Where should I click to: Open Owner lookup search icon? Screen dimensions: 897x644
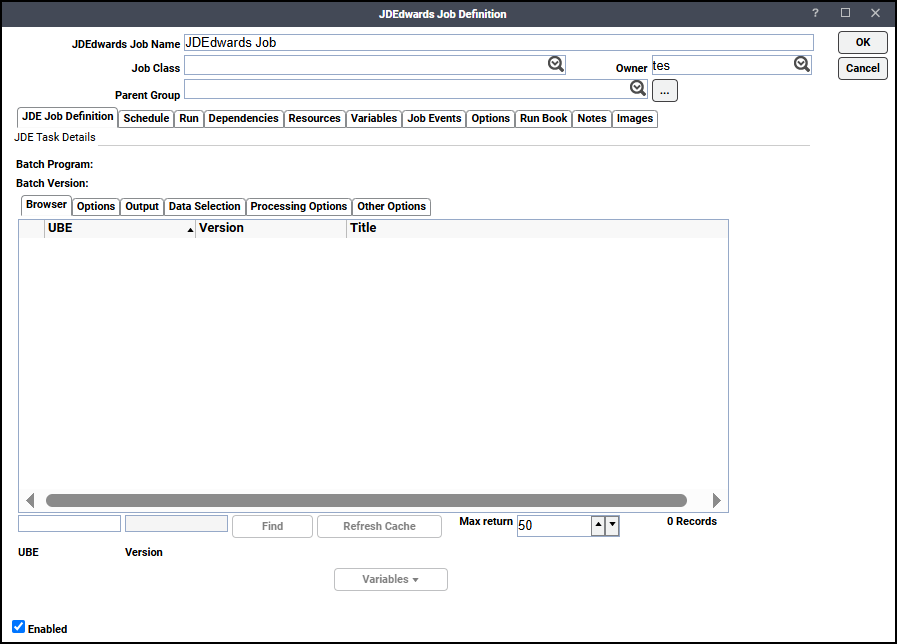tap(801, 64)
